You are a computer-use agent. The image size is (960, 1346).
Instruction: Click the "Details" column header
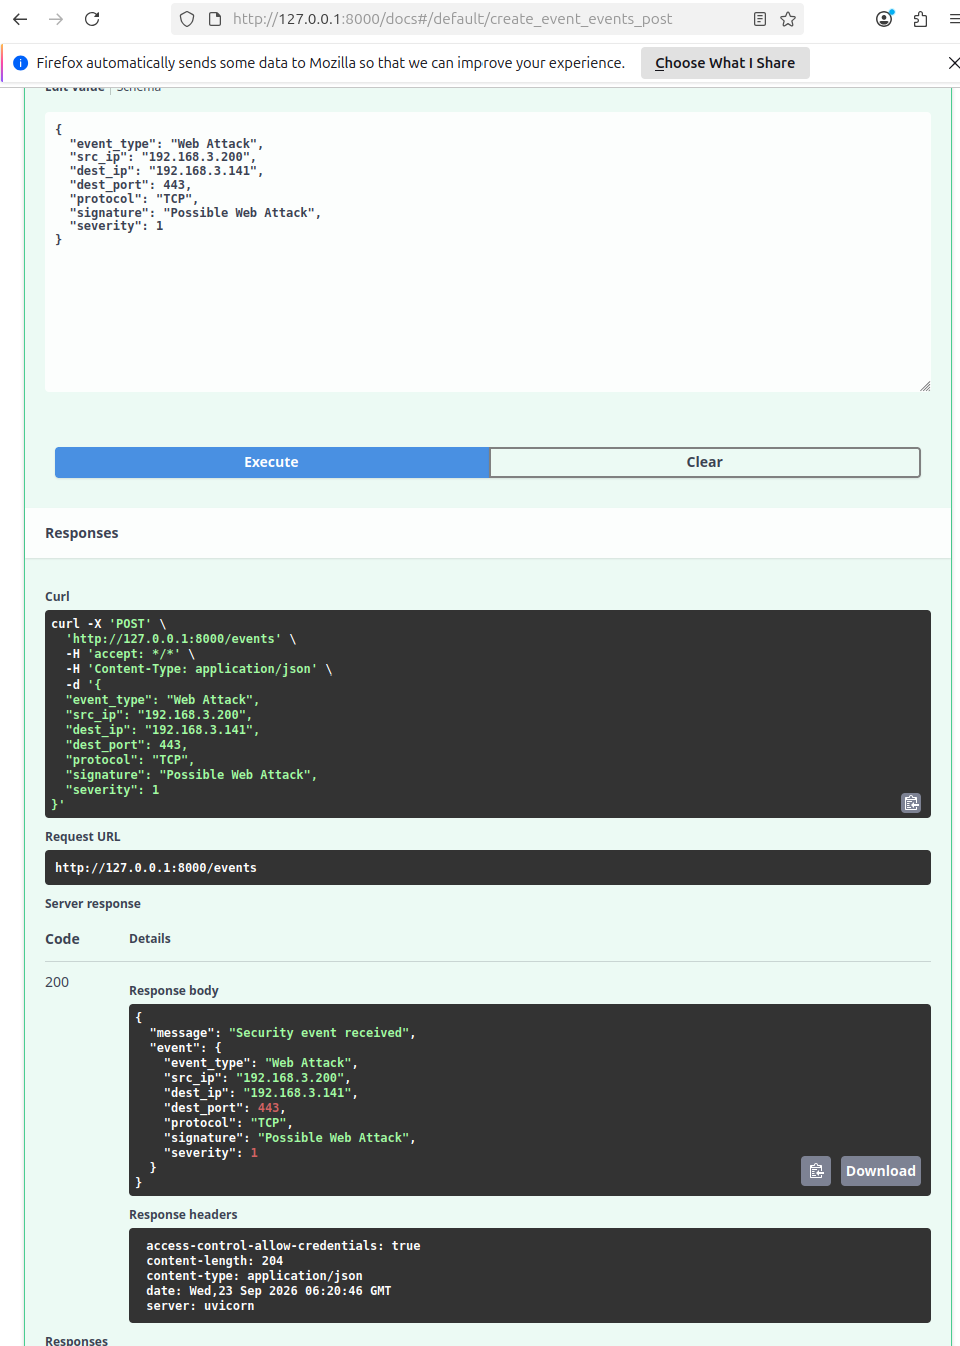pyautogui.click(x=150, y=939)
